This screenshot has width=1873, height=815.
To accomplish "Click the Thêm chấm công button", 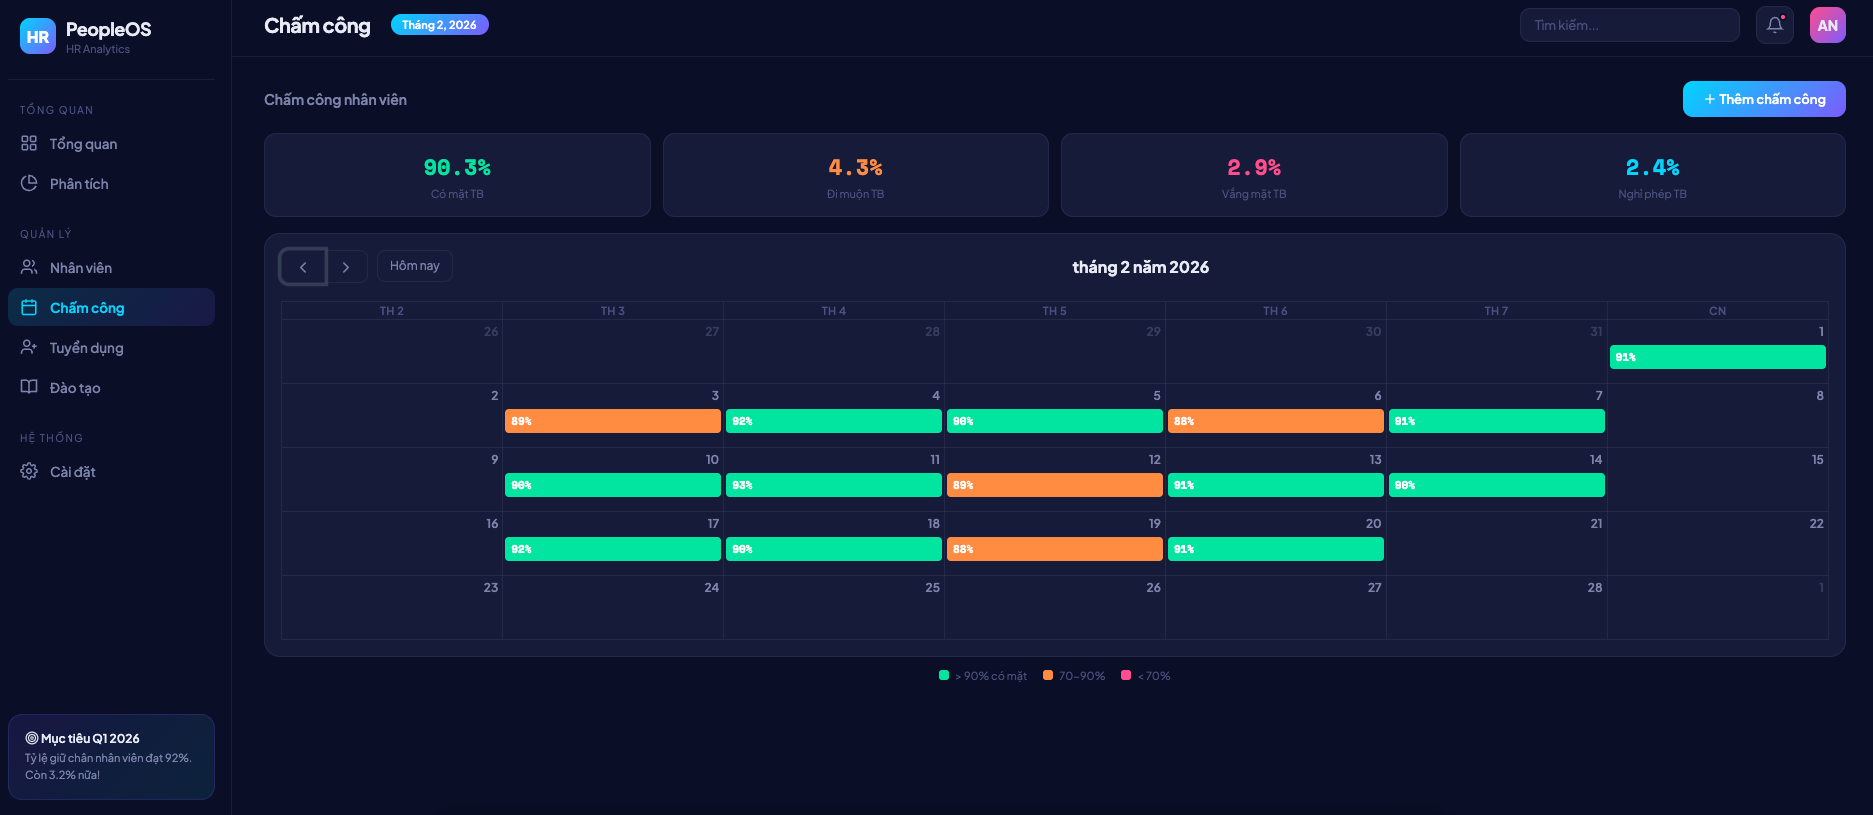I will pyautogui.click(x=1763, y=99).
